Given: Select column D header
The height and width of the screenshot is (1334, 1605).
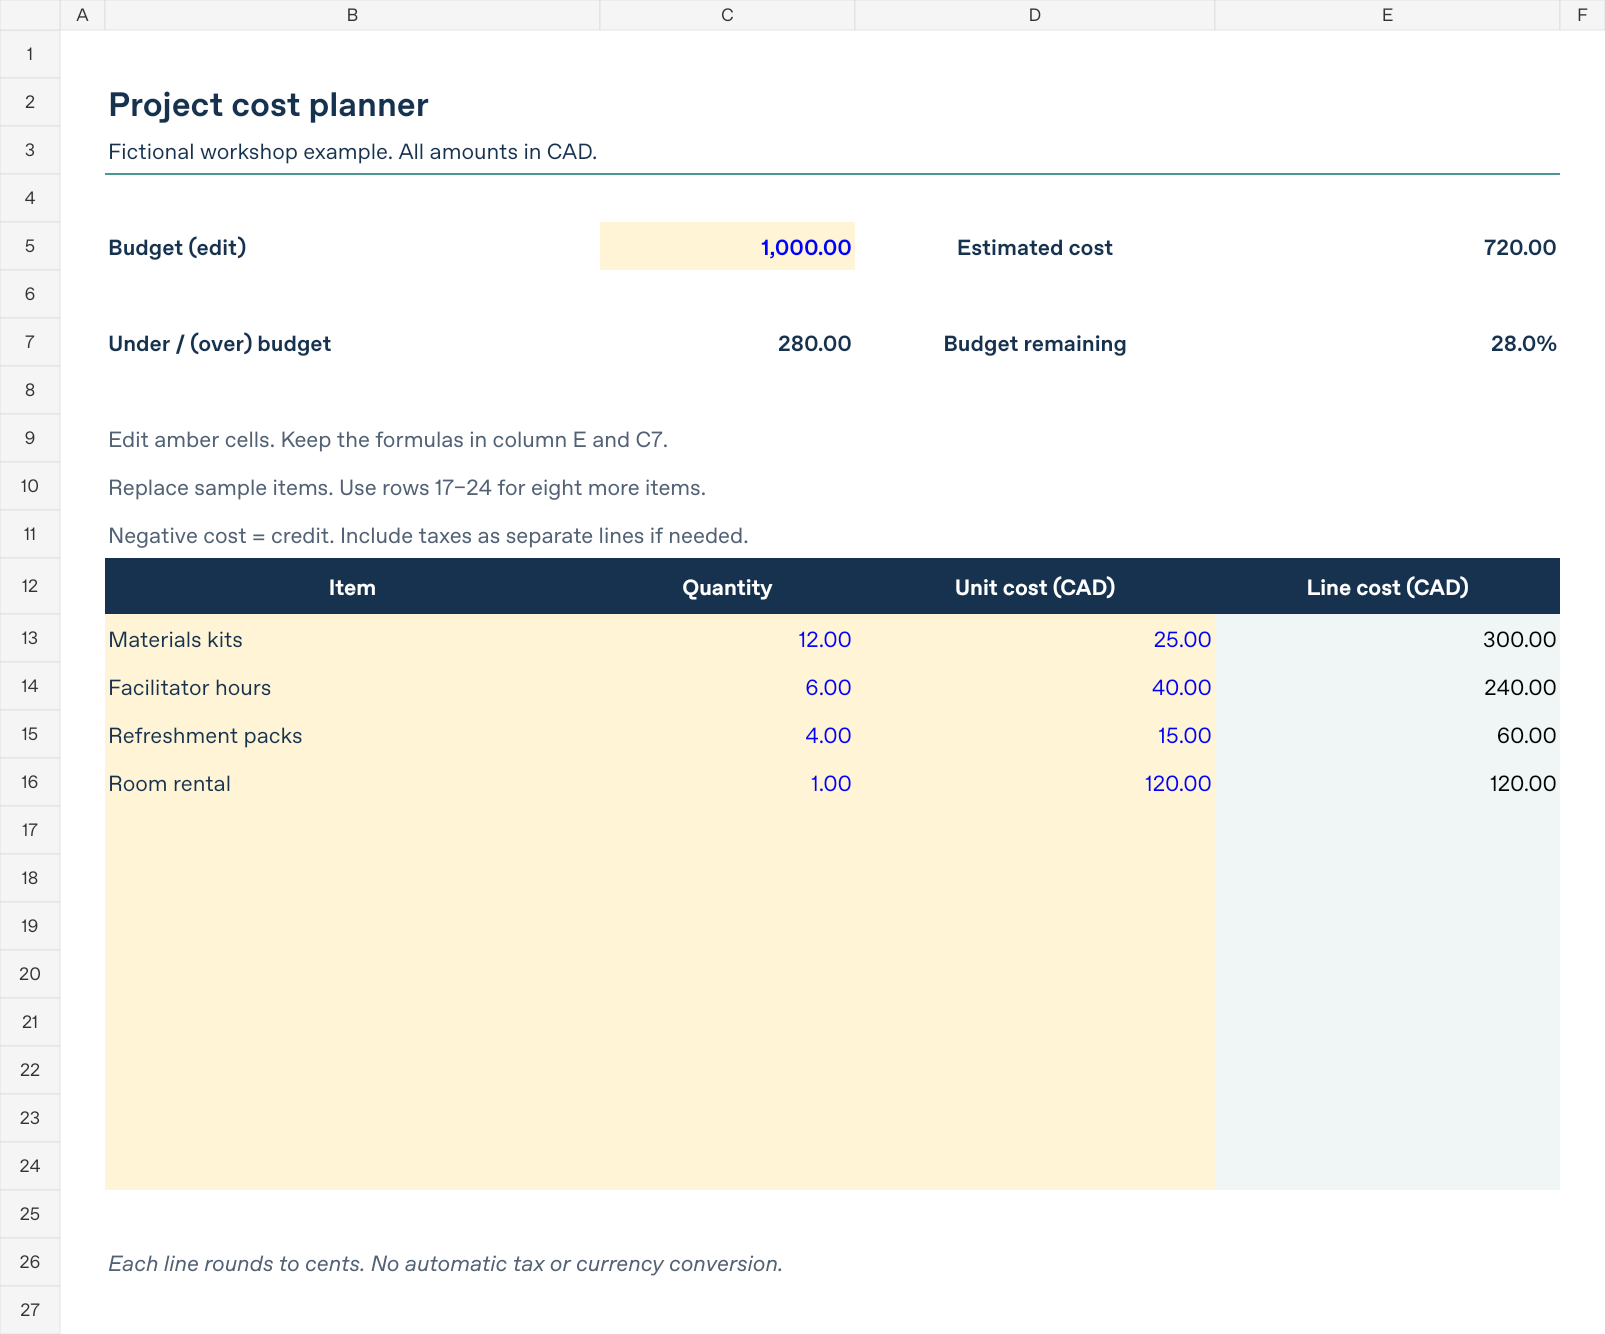Looking at the screenshot, I should click(1035, 15).
